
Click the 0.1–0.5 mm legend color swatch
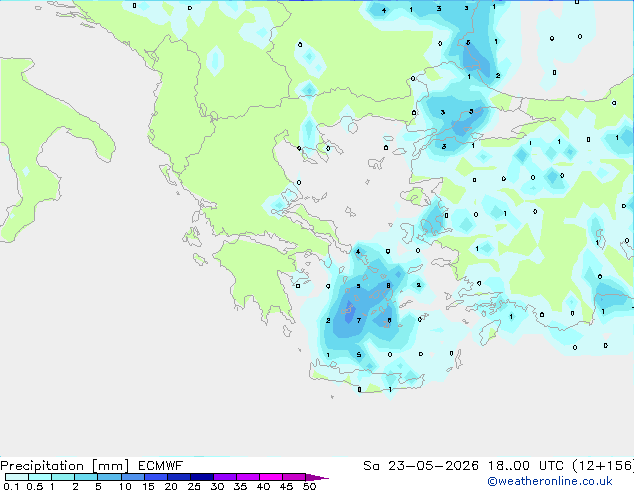[17, 477]
